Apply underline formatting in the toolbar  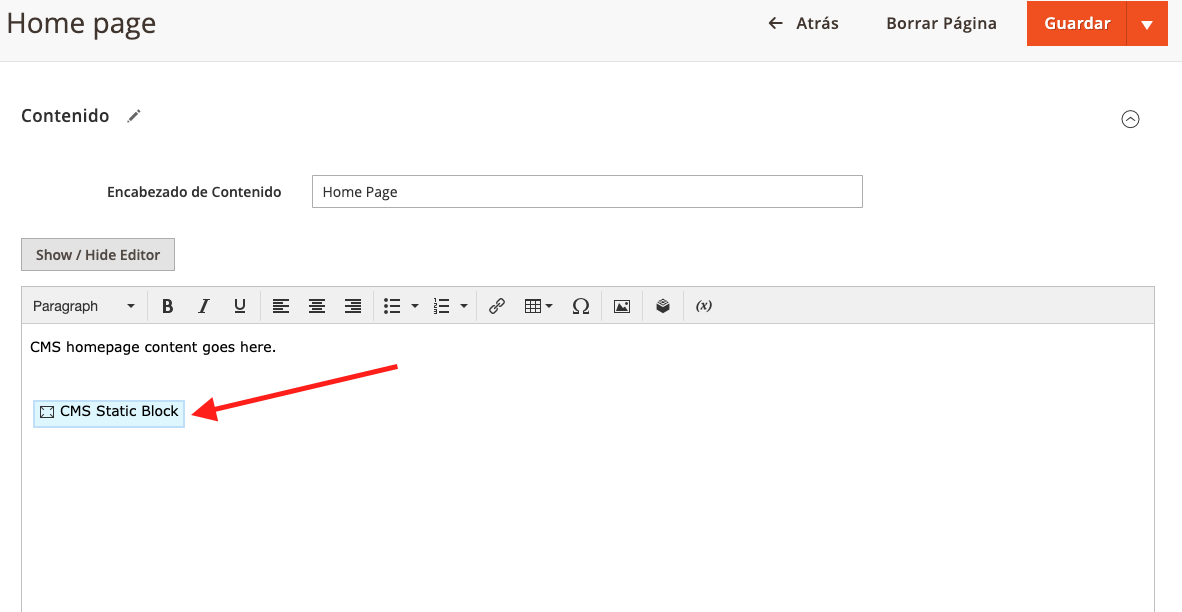240,306
